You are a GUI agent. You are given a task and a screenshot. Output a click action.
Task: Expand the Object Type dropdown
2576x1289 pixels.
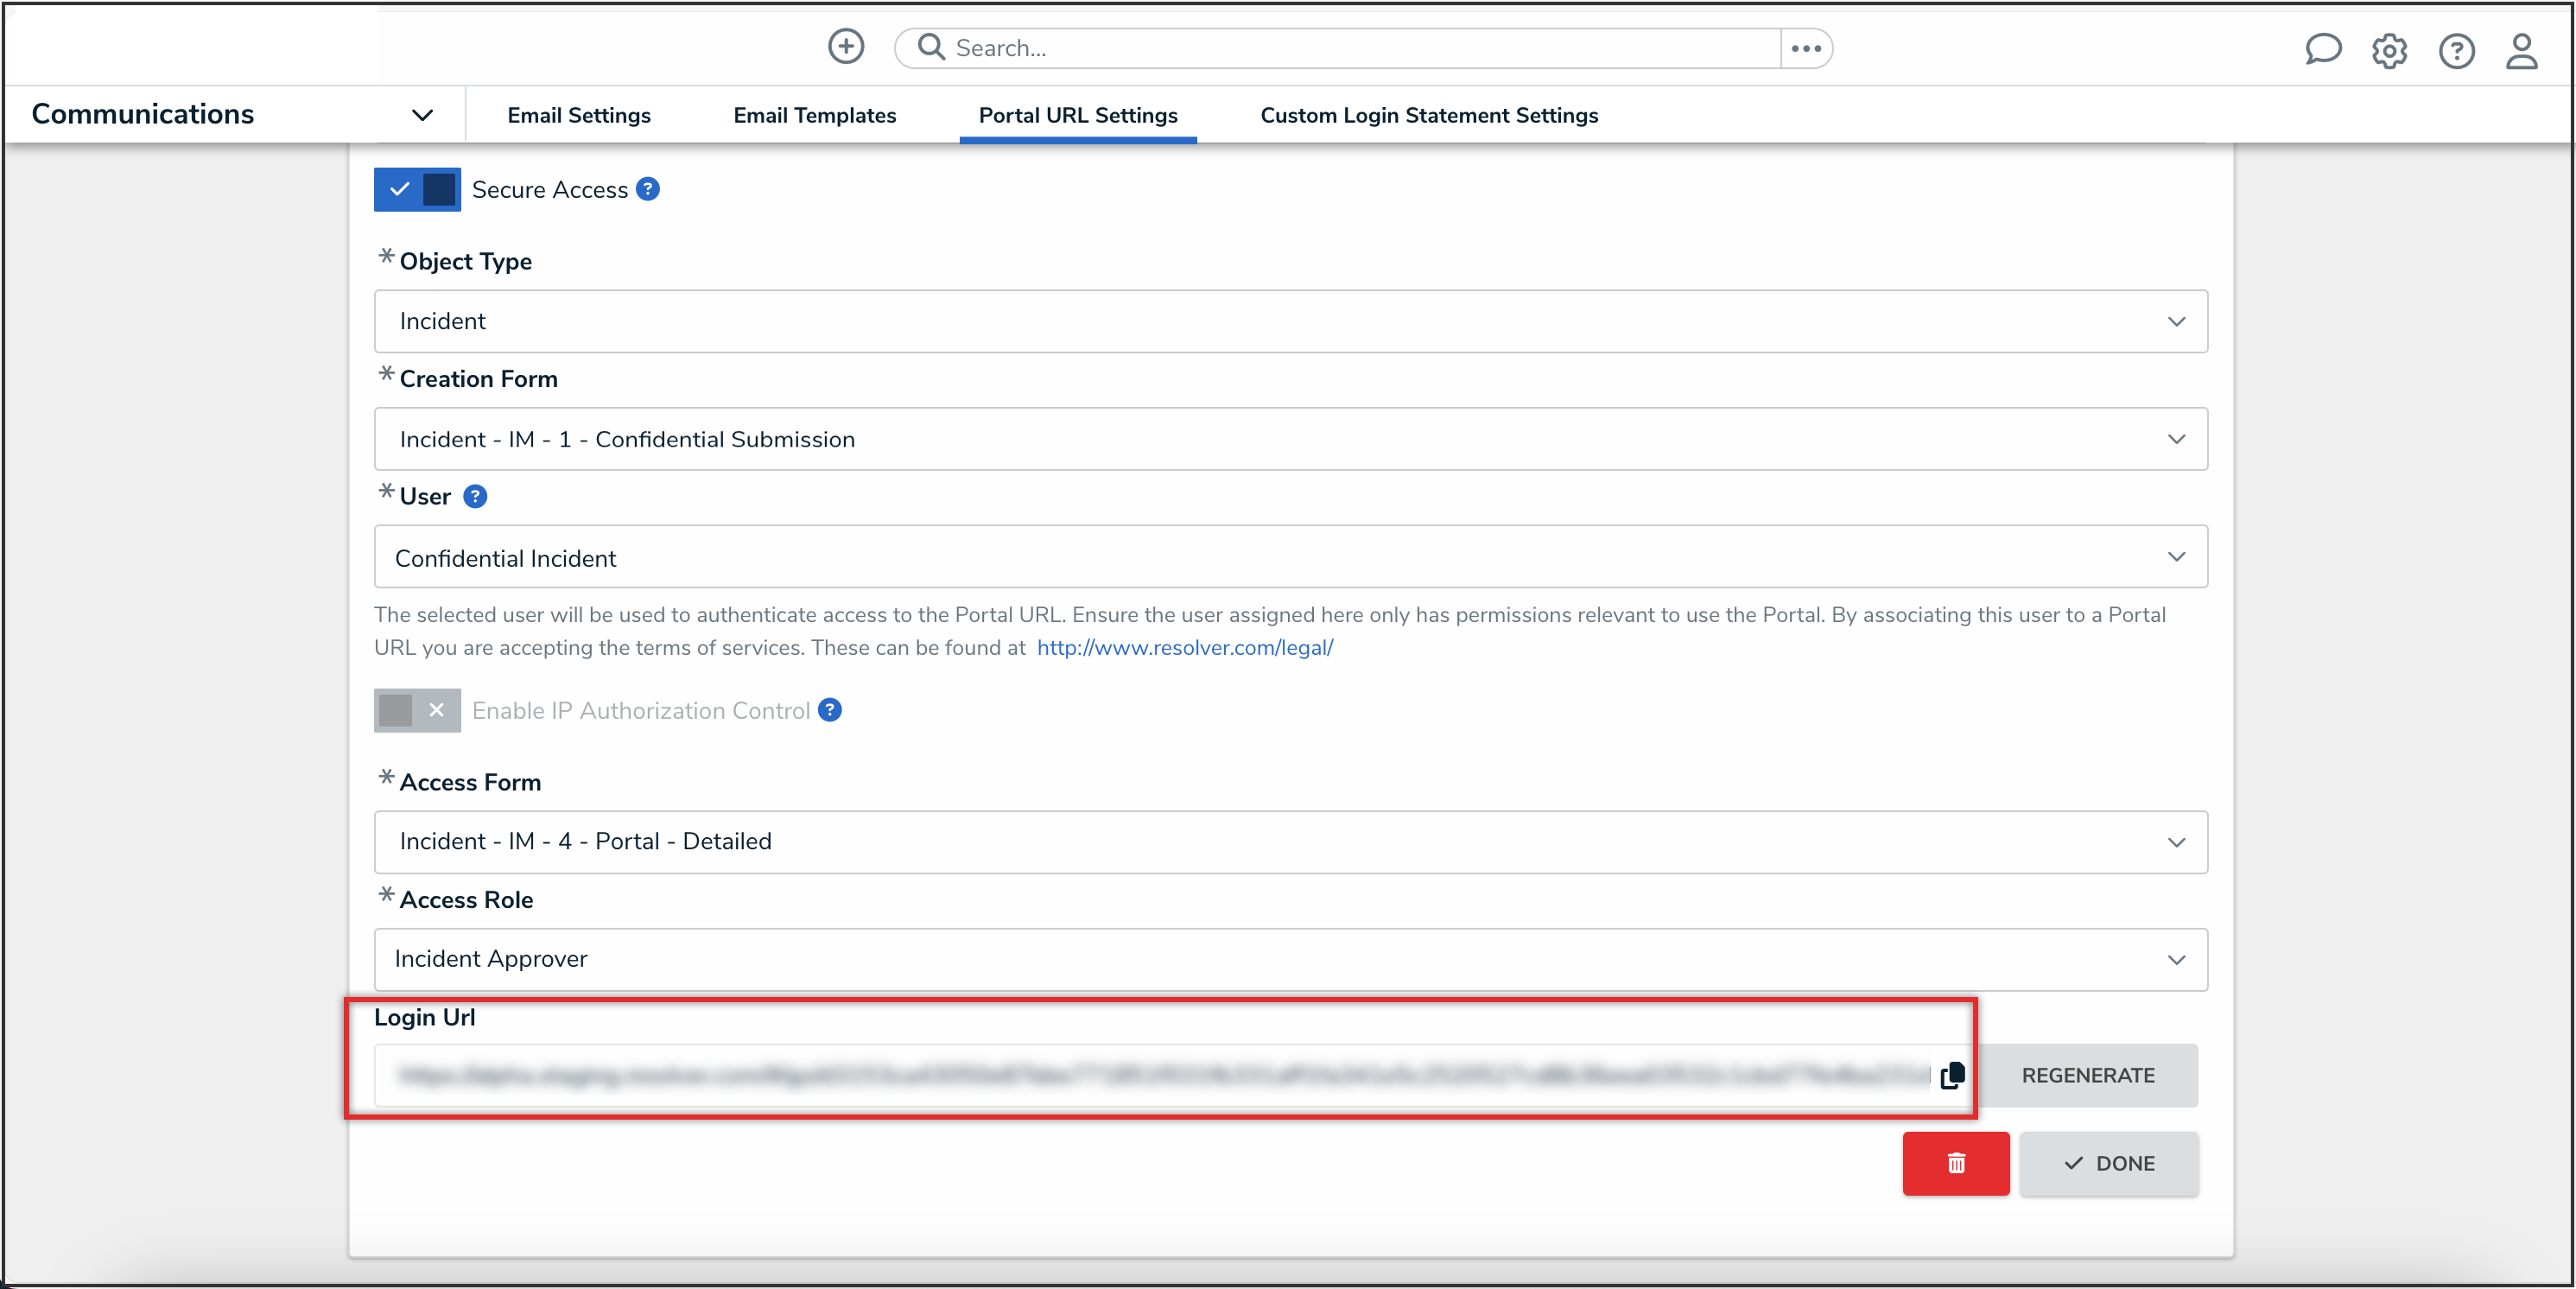(x=1290, y=321)
